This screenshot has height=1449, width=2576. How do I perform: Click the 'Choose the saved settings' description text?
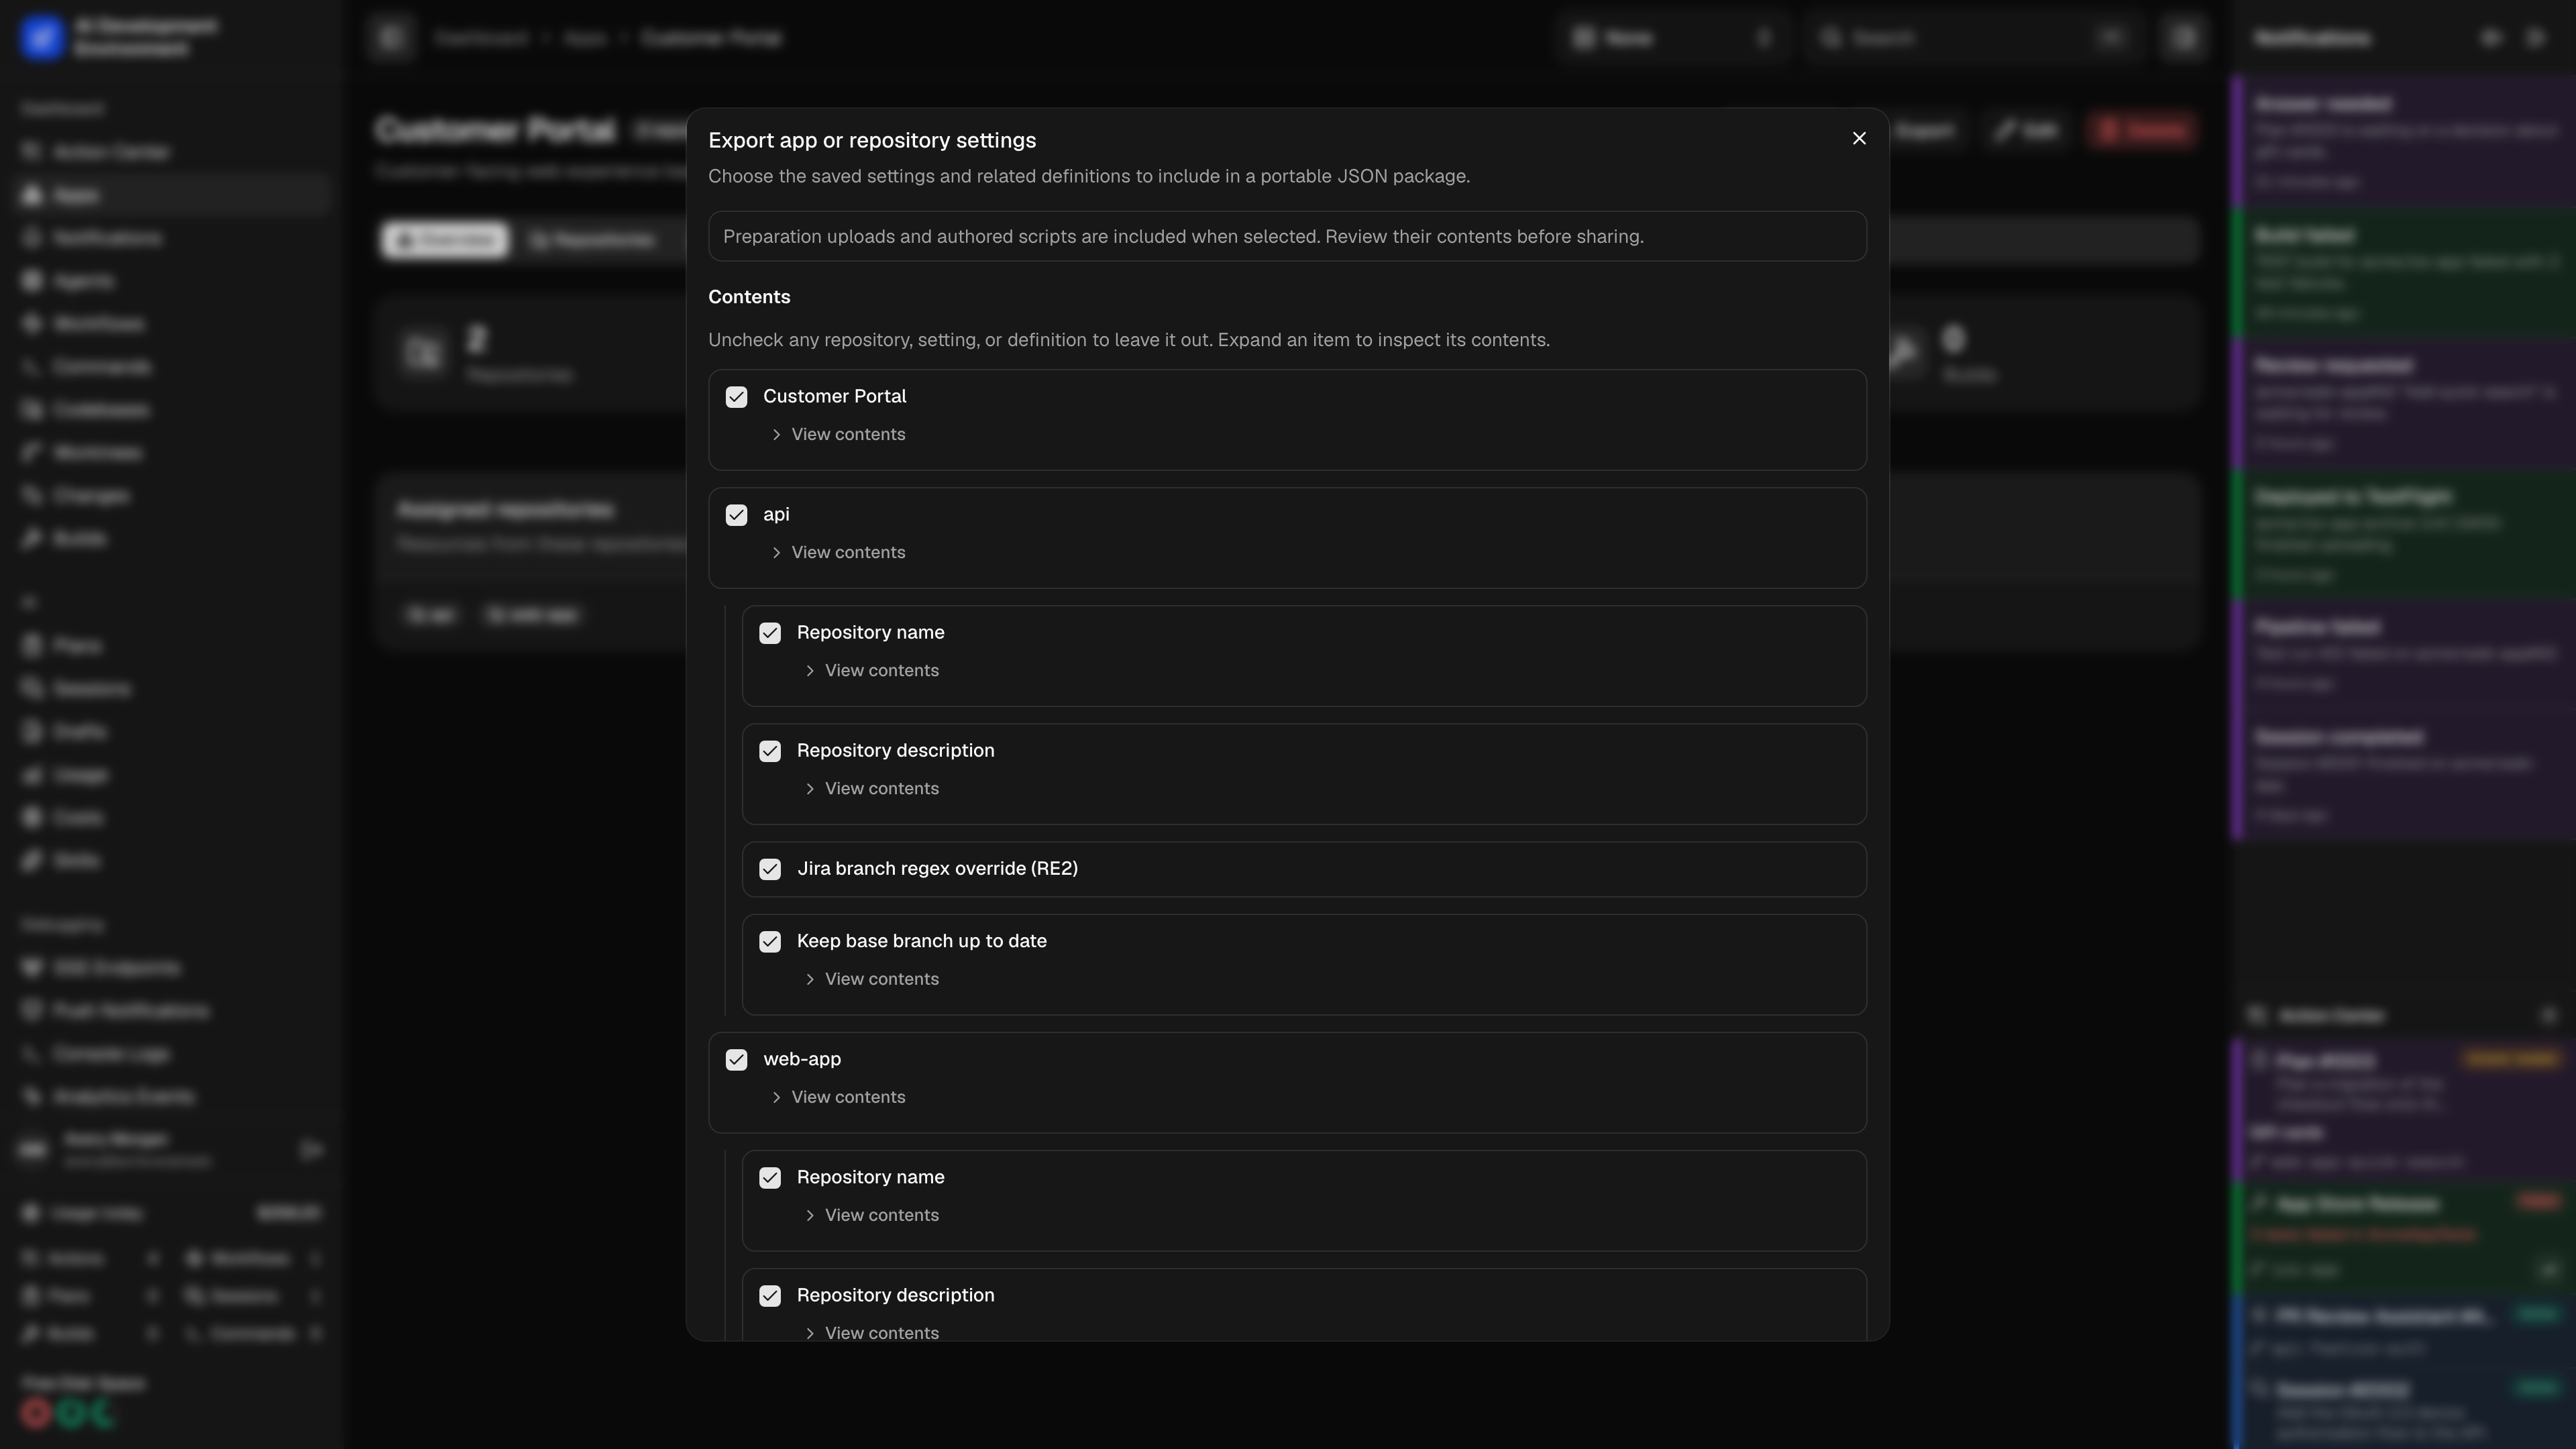1089,176
